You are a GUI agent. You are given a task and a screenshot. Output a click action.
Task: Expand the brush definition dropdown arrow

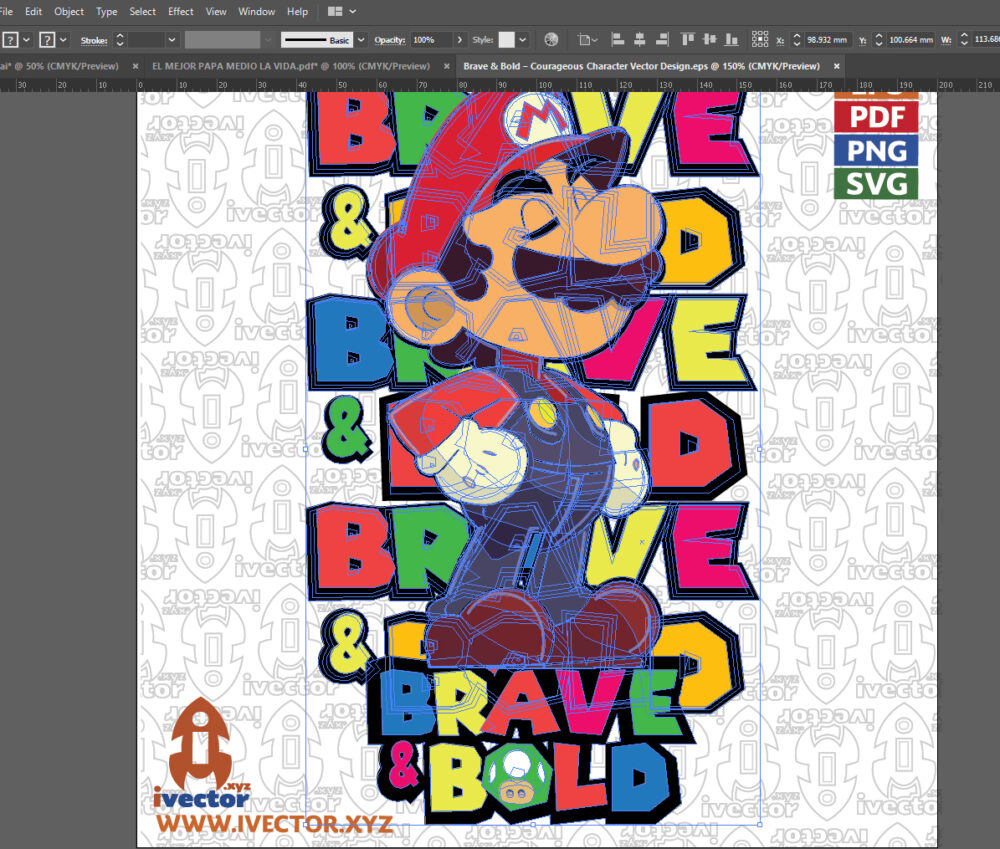point(361,40)
